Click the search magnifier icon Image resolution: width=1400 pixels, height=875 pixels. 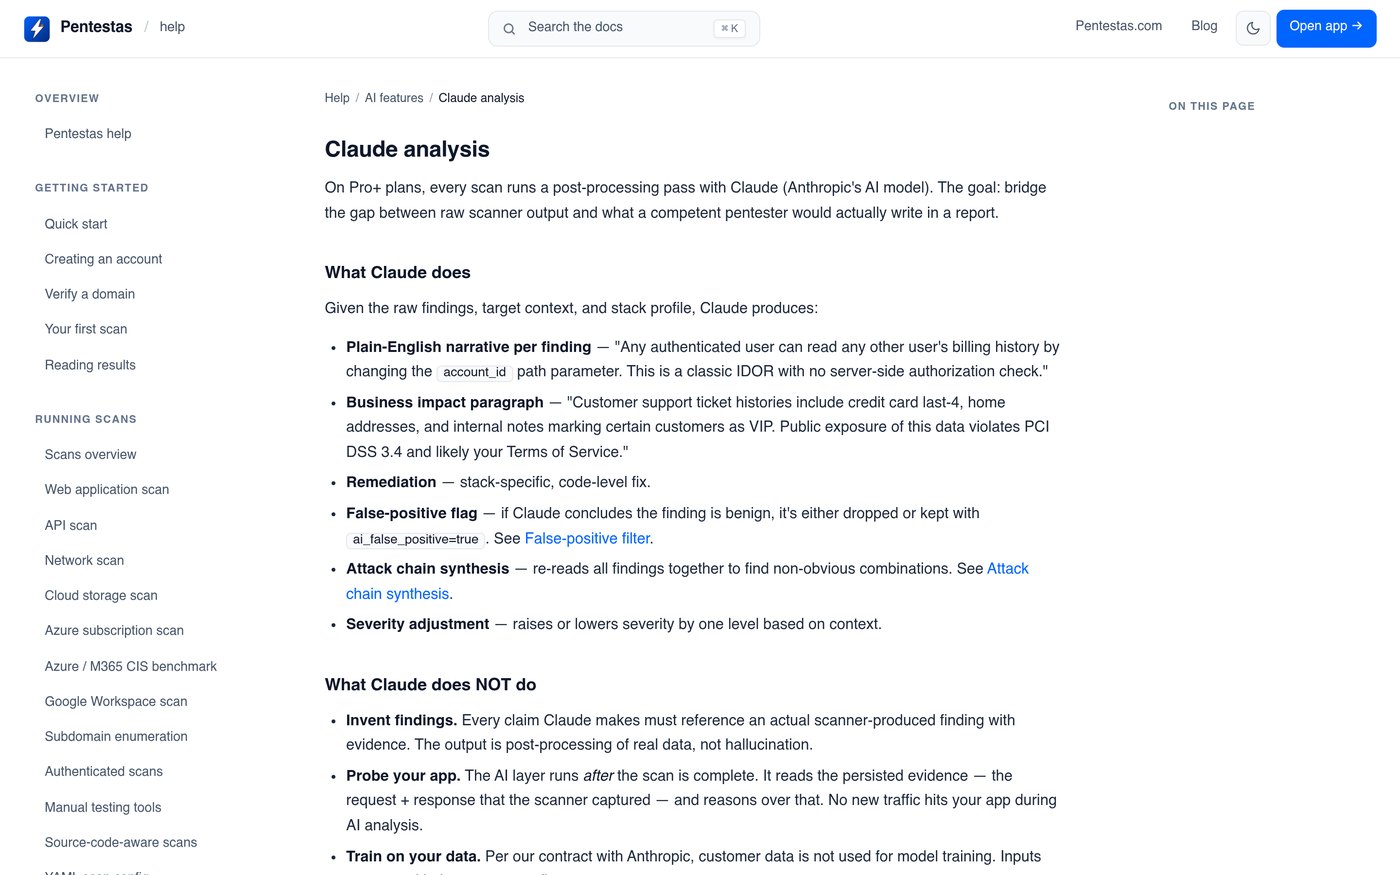(x=509, y=29)
